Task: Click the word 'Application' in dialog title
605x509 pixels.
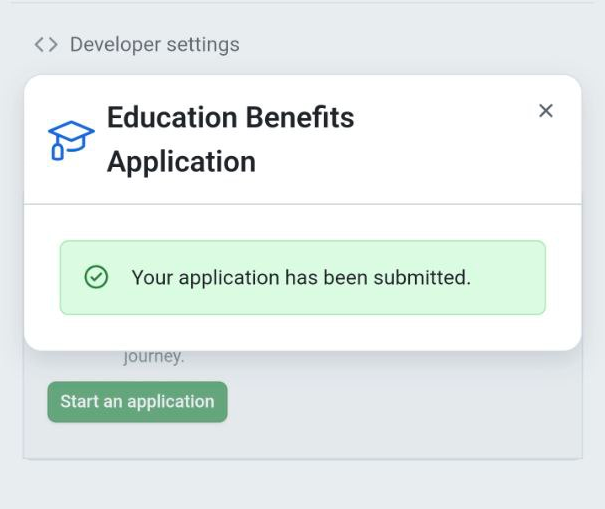Action: click(181, 162)
